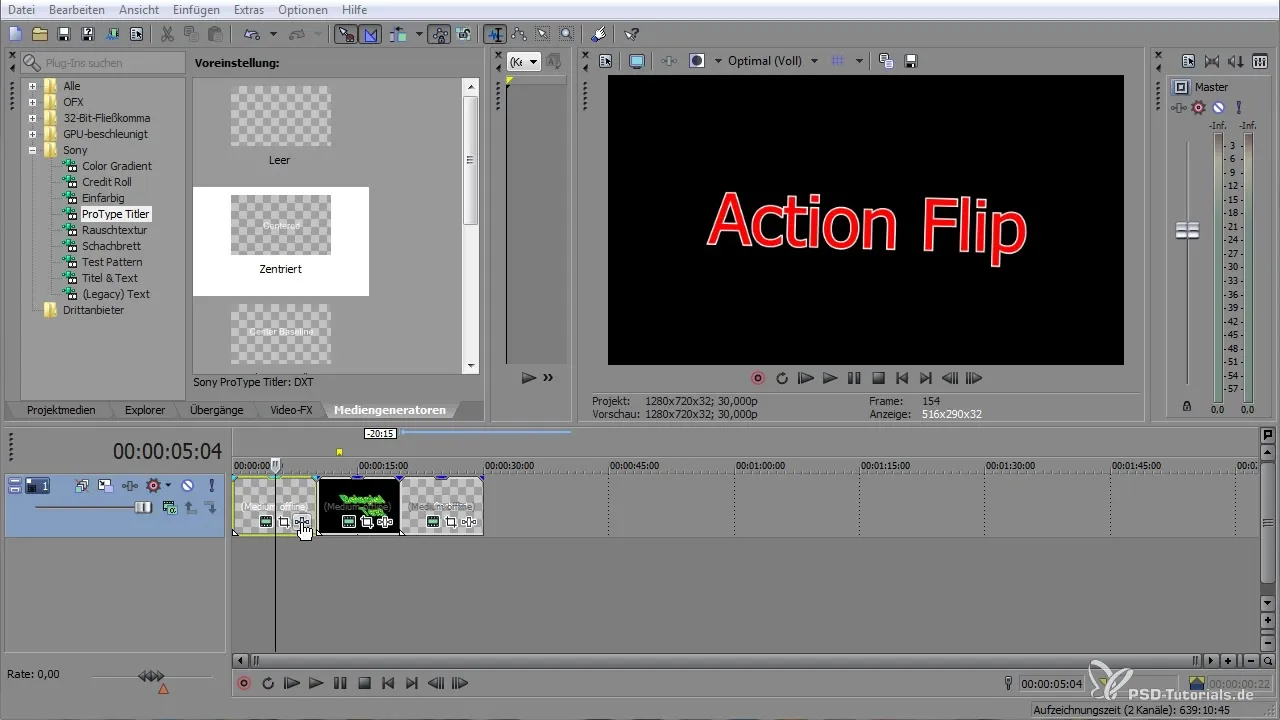
Task: Toggle ignore event grouping button
Action: (x=464, y=34)
